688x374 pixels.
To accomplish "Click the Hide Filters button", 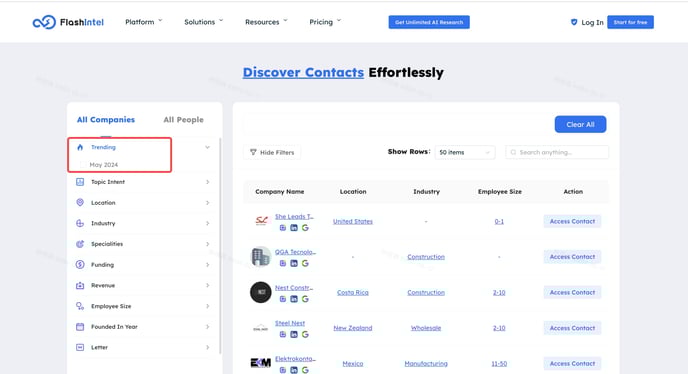I will click(272, 152).
